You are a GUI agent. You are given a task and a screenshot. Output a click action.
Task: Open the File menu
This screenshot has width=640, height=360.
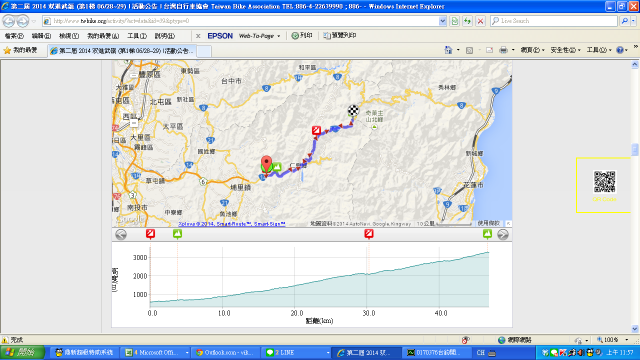[x=14, y=36]
